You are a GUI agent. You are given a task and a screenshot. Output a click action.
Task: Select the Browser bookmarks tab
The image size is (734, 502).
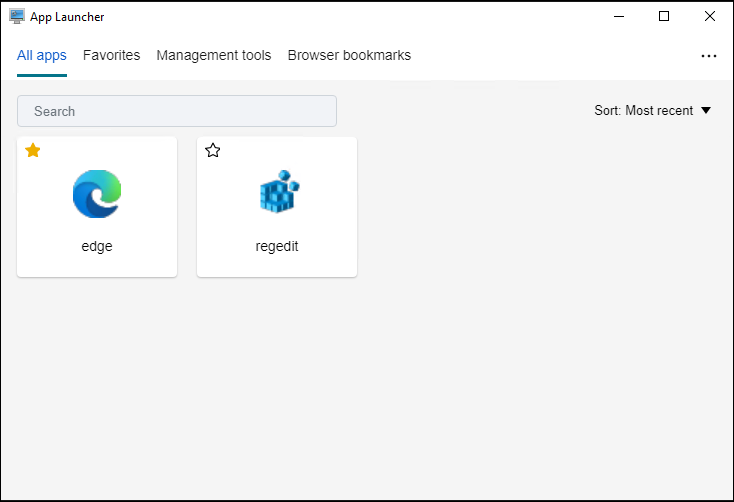coord(349,56)
